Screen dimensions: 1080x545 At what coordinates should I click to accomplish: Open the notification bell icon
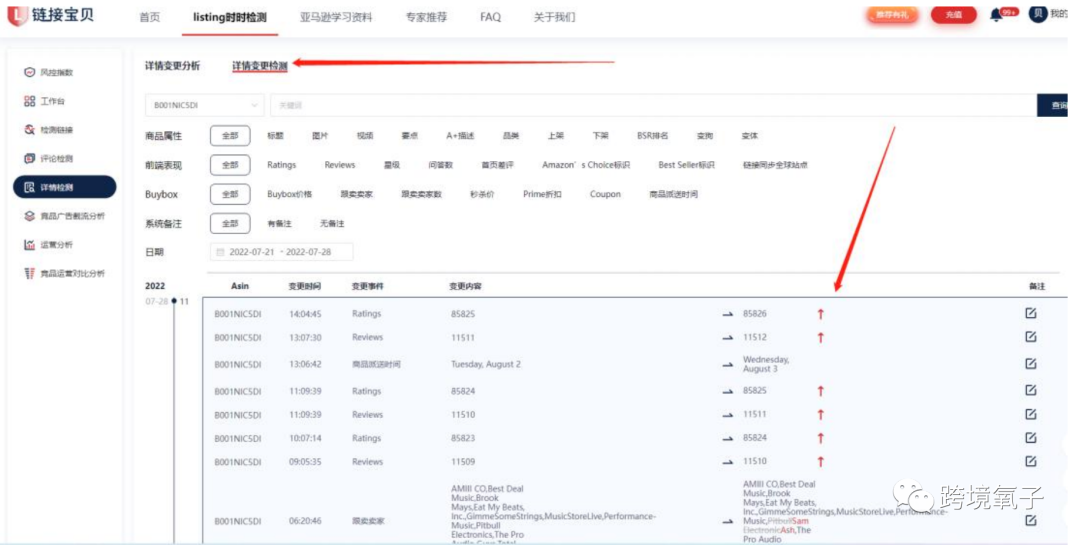tap(996, 15)
